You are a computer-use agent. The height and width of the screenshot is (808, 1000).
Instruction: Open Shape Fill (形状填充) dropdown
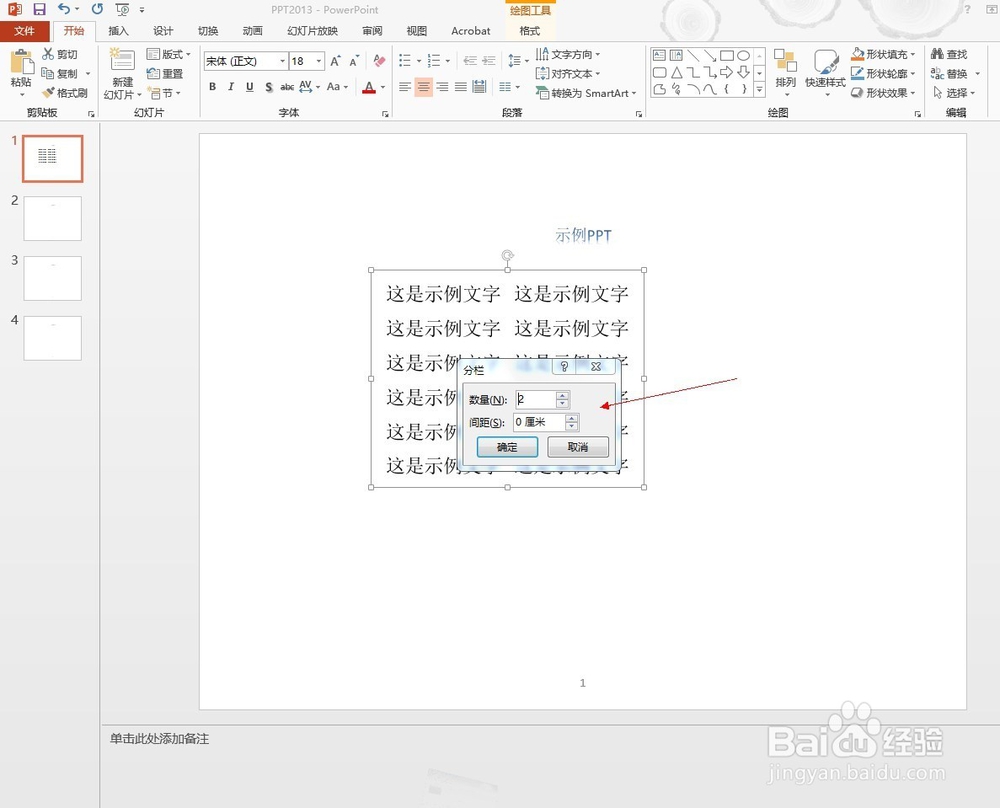tap(884, 54)
